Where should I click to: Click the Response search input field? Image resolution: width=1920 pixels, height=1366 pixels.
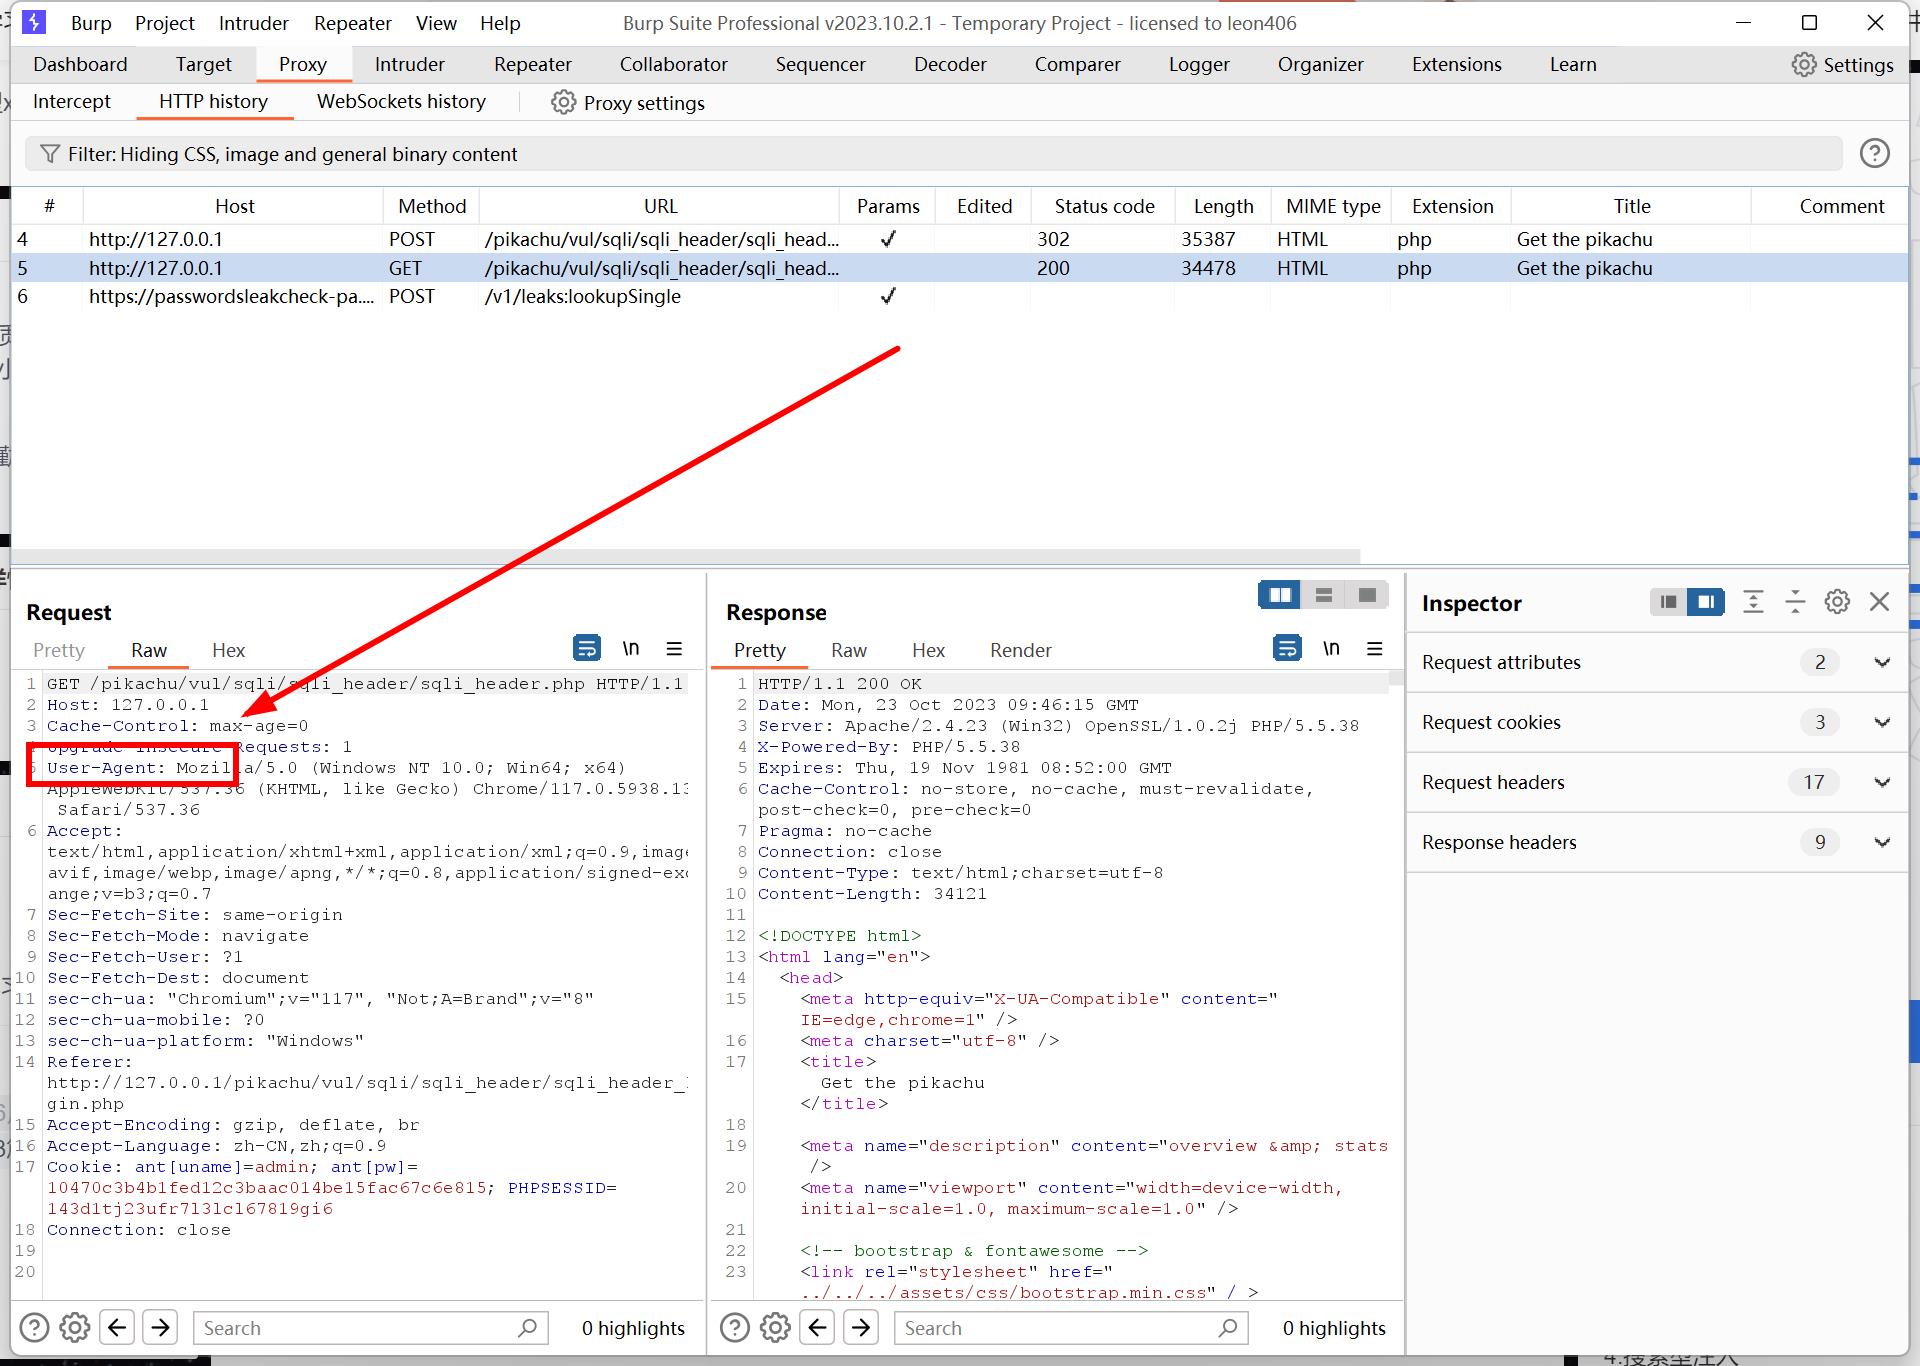point(1072,1328)
